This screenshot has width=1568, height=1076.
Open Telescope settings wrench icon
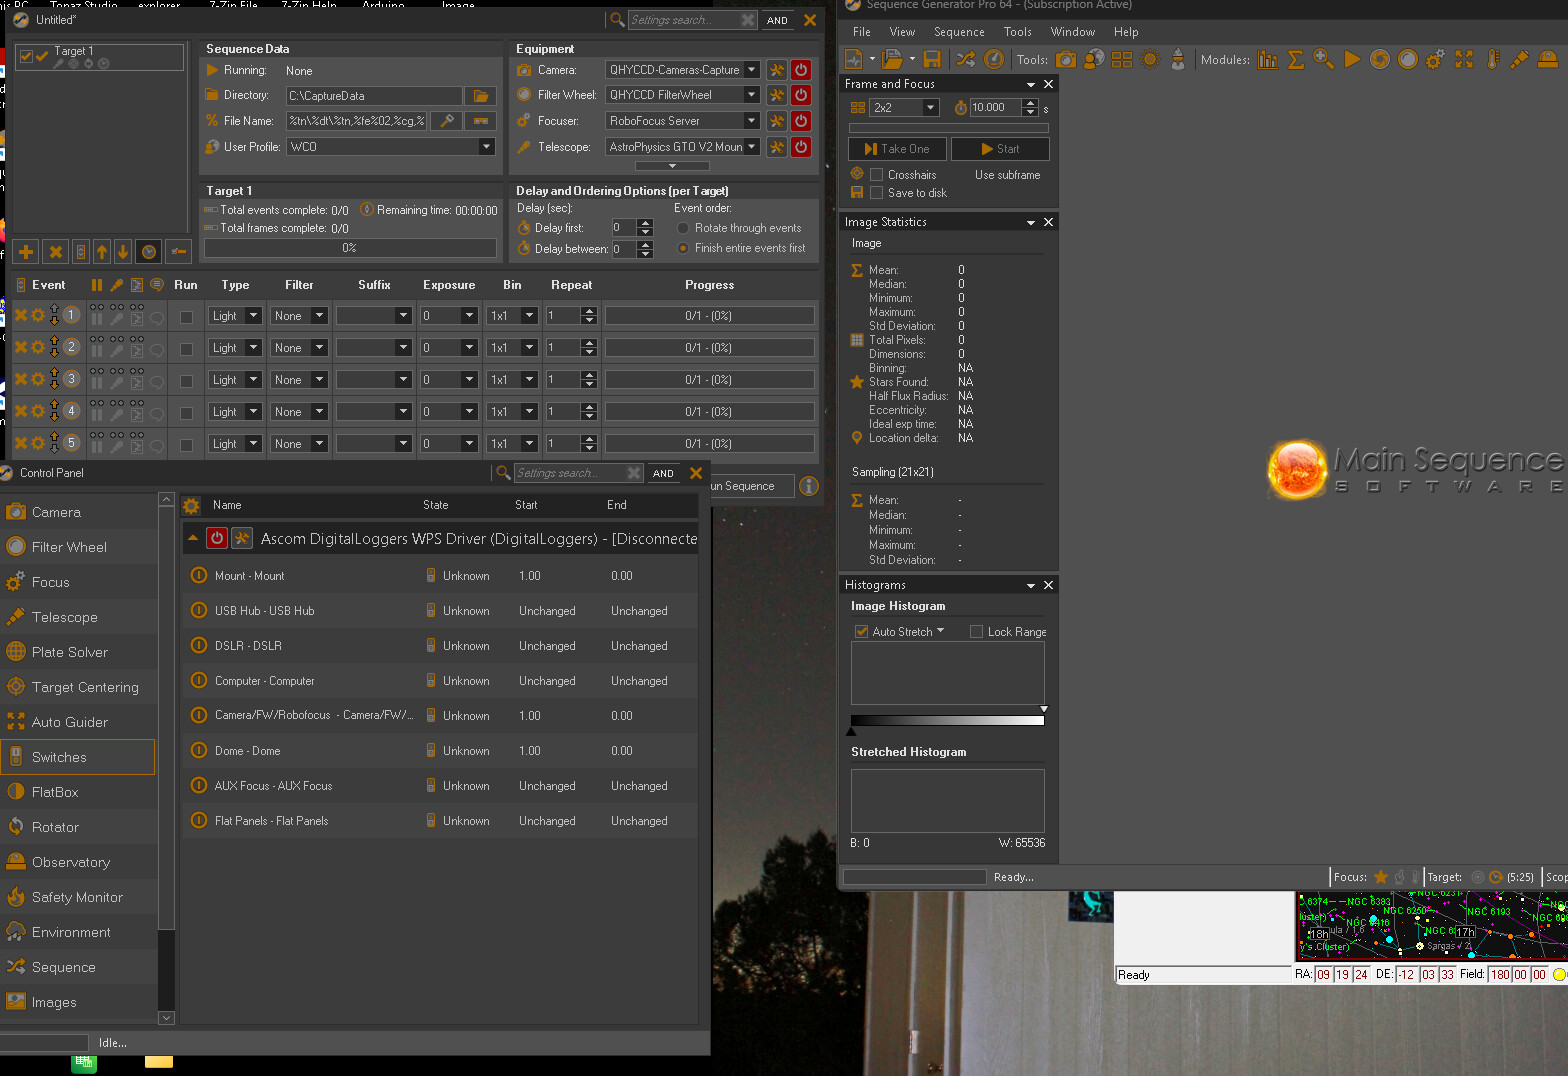coord(777,147)
